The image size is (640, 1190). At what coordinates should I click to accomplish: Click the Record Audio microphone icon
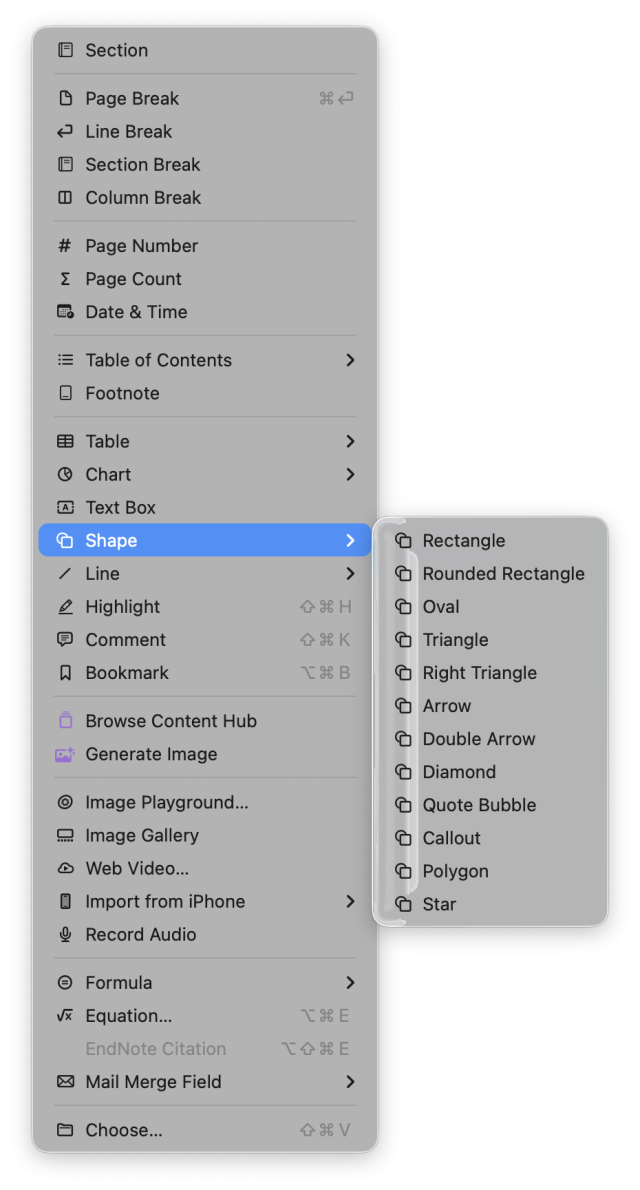click(x=62, y=934)
